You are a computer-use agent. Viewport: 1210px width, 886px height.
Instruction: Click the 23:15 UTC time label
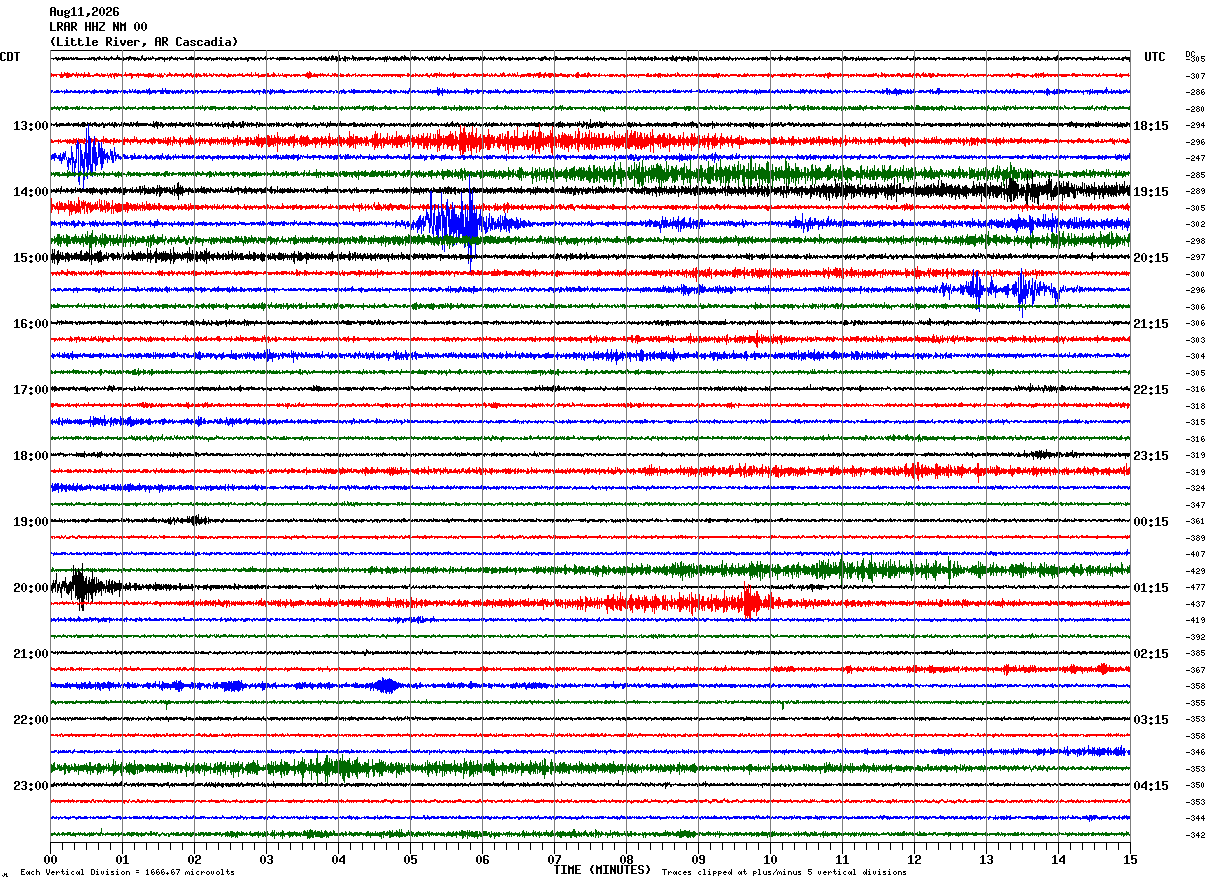tap(1150, 456)
